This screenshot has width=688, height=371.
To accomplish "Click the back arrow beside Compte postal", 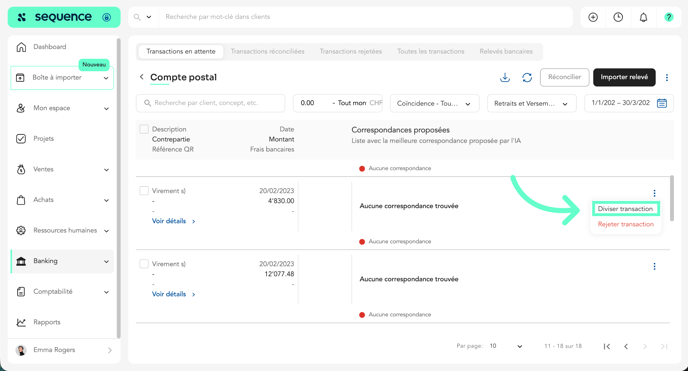I will (141, 77).
